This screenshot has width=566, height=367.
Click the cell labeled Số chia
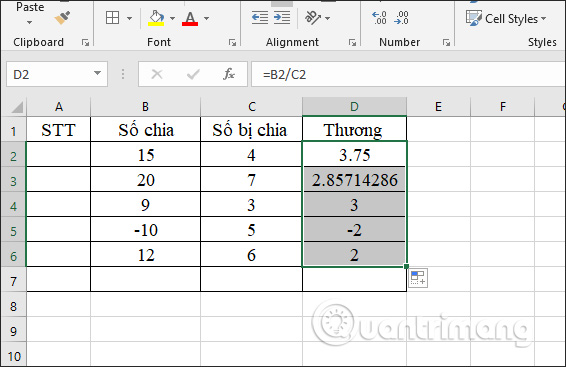click(x=145, y=130)
